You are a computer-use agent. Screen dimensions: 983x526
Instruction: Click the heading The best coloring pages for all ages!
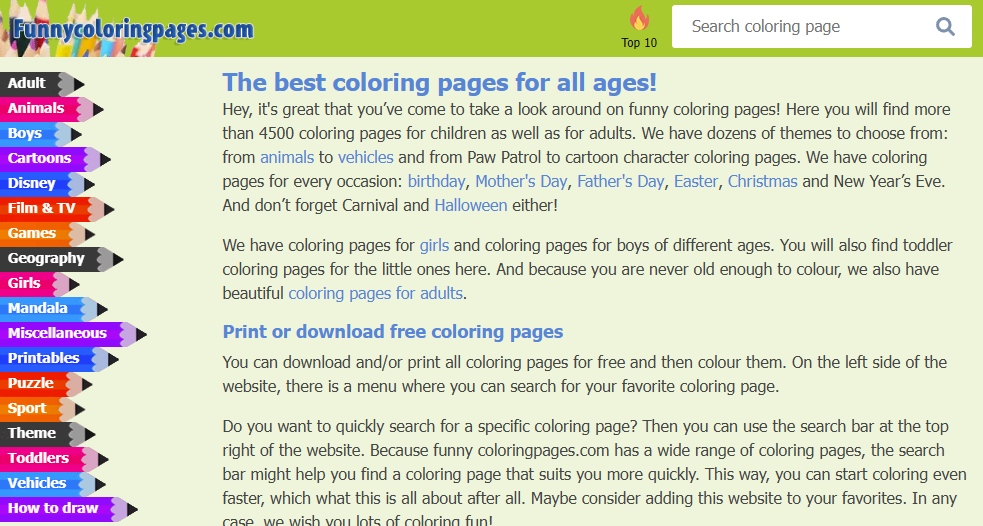click(x=439, y=82)
